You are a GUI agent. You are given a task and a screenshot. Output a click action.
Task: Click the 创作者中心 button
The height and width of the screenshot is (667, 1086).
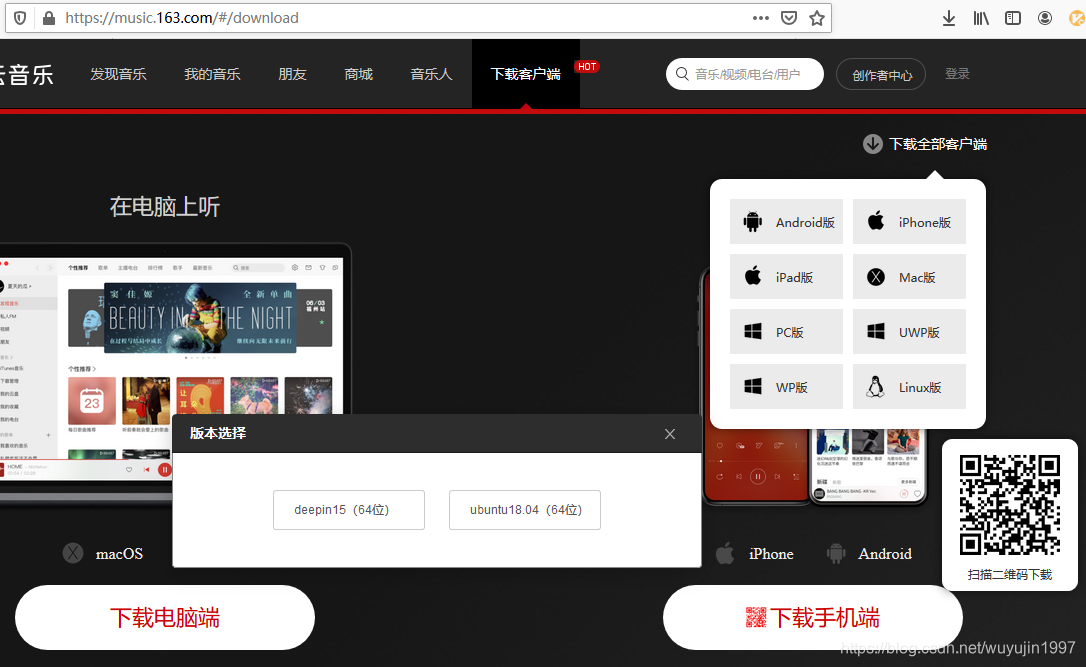point(881,75)
